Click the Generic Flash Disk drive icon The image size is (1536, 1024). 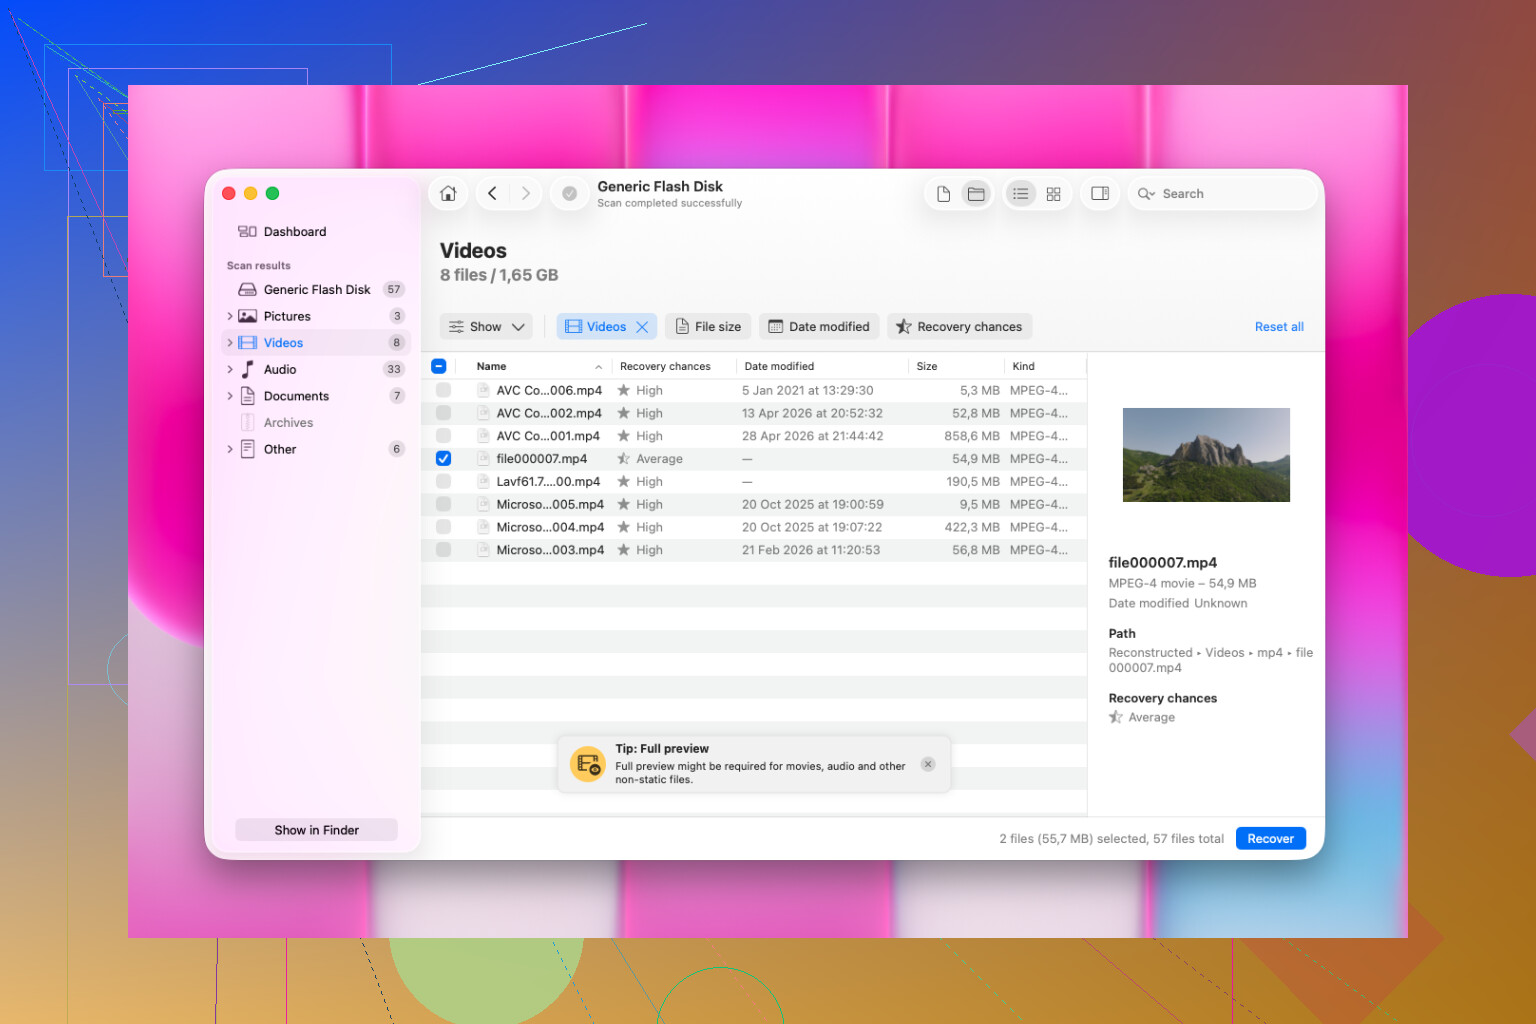point(247,289)
